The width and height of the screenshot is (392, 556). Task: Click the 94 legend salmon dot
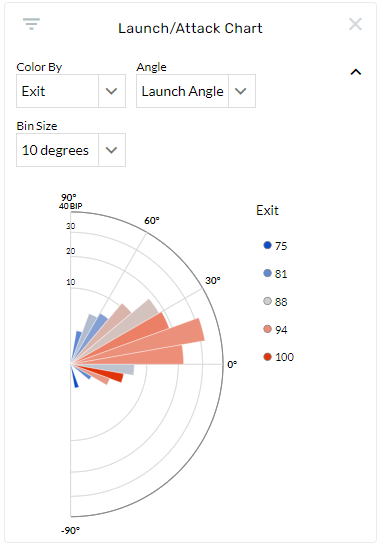tap(267, 329)
